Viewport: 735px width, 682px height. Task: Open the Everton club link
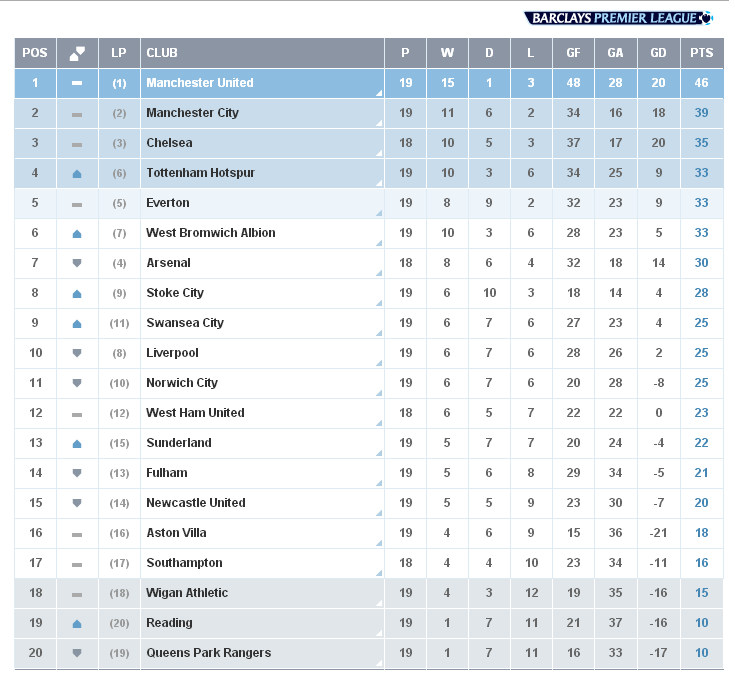tap(168, 203)
